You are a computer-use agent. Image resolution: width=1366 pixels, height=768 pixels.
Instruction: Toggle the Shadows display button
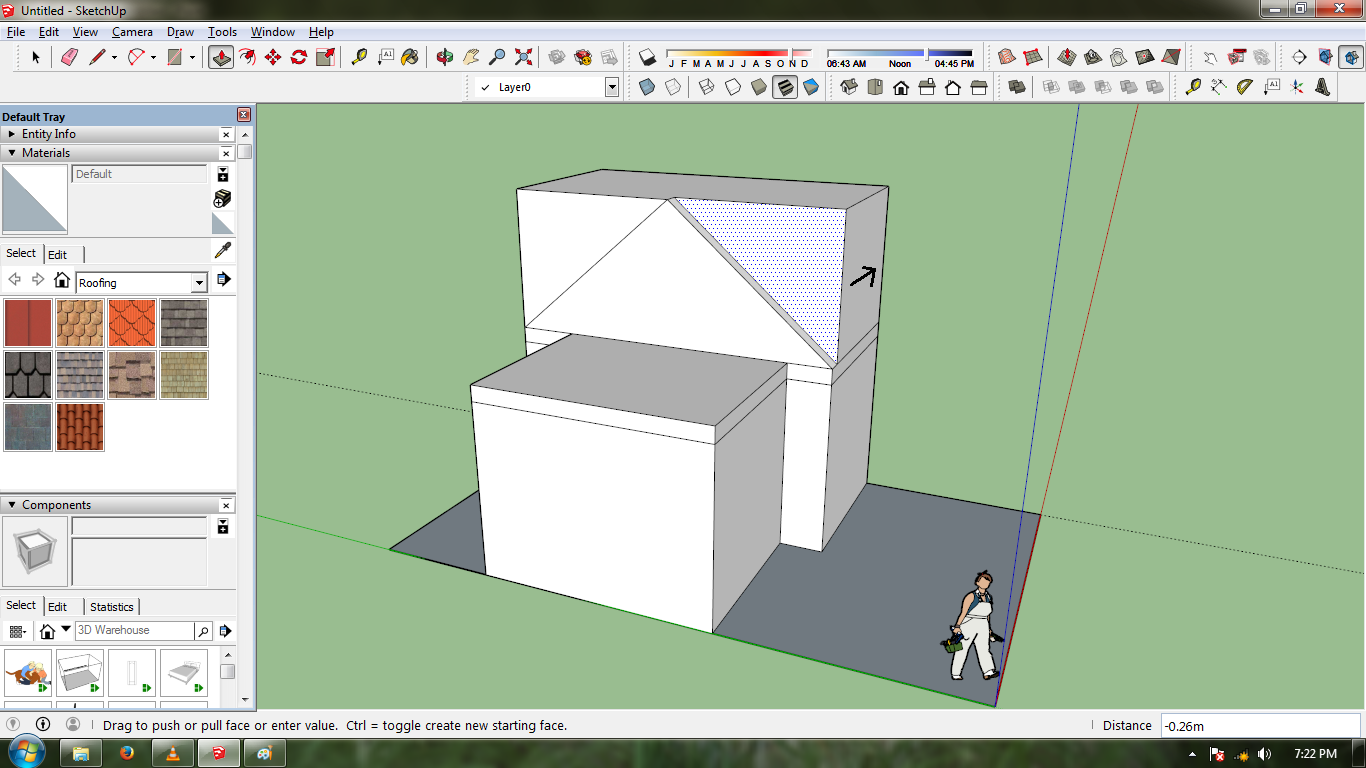coord(647,57)
